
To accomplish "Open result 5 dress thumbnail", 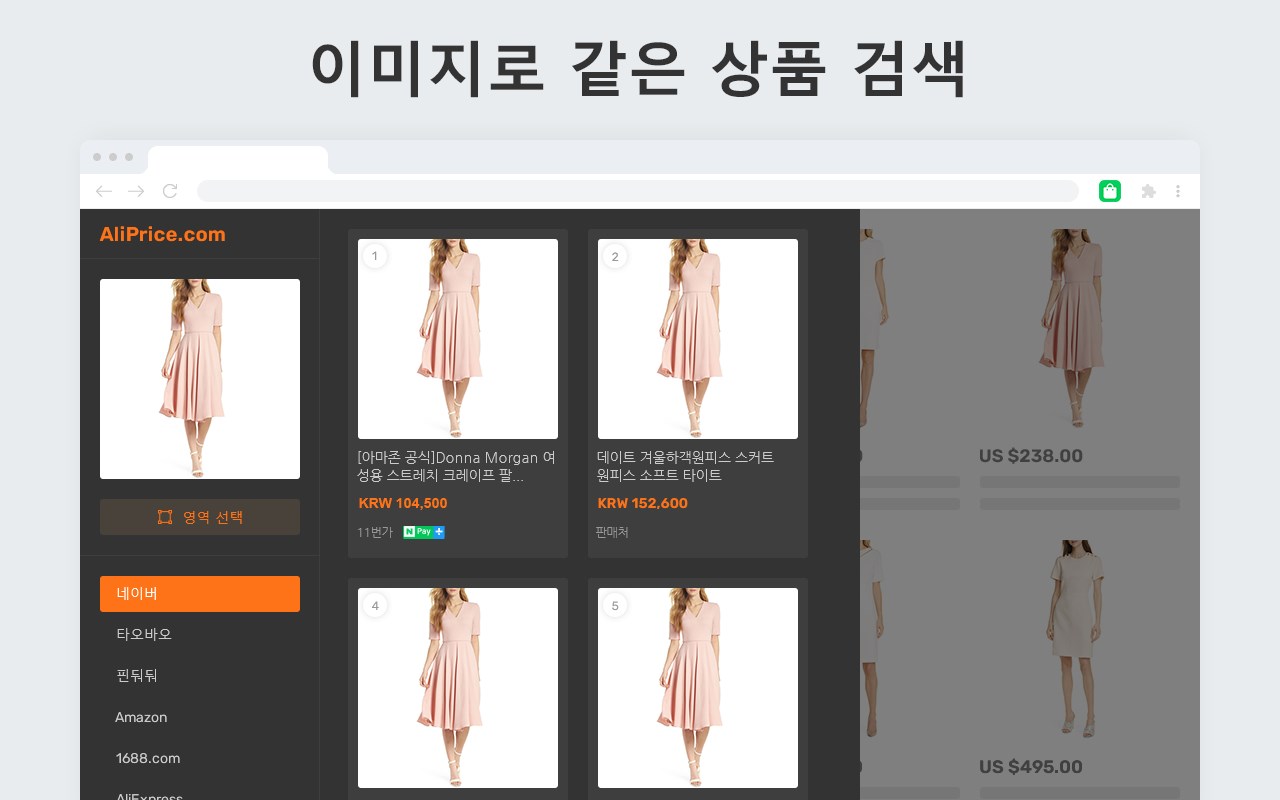I will (698, 688).
